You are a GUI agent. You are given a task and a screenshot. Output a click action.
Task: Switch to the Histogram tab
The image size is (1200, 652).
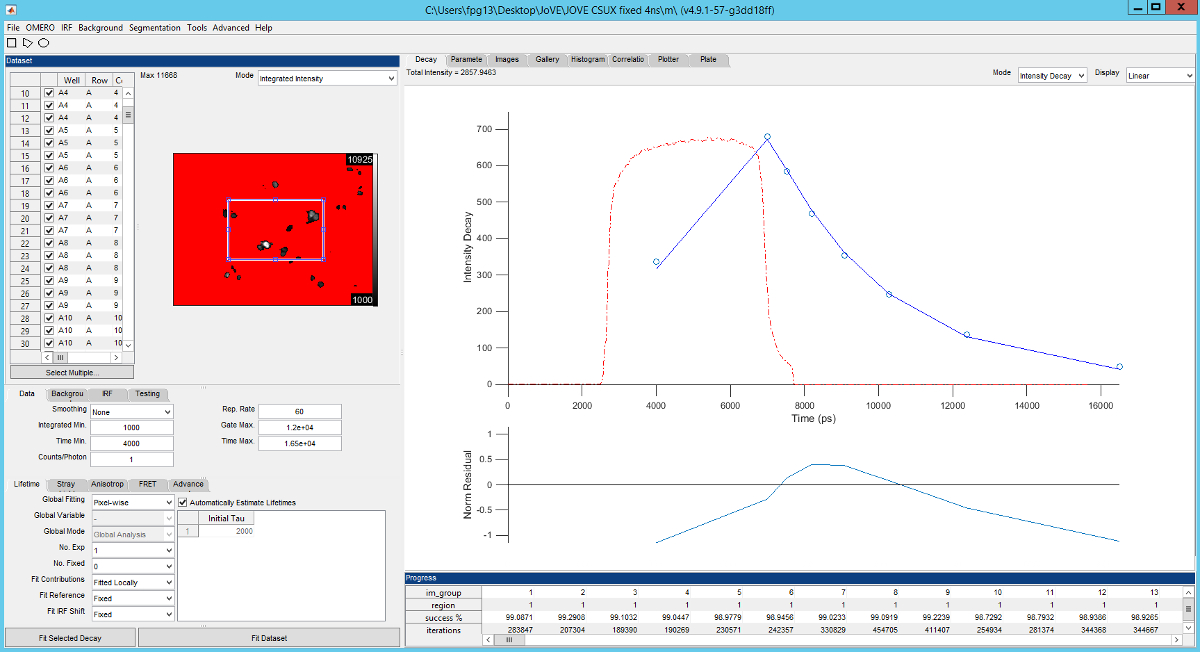point(588,60)
